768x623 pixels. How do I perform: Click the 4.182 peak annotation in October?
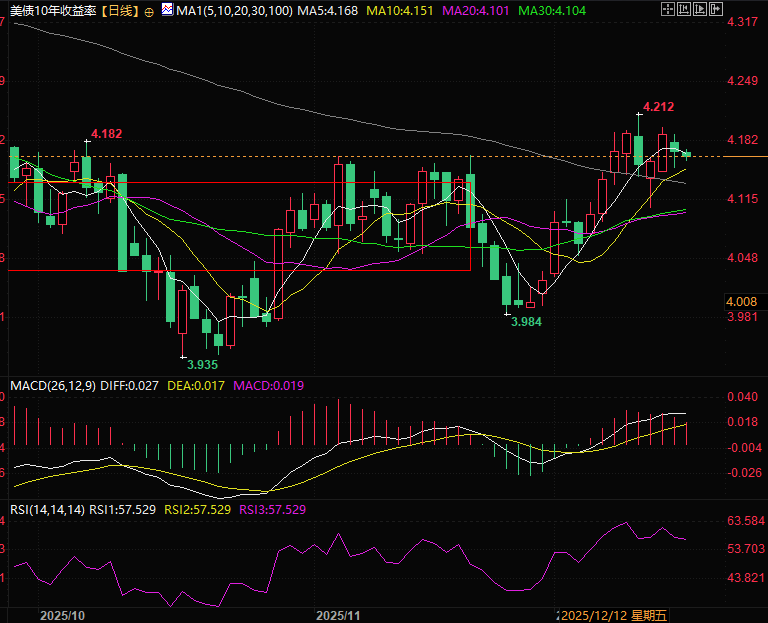107,134
